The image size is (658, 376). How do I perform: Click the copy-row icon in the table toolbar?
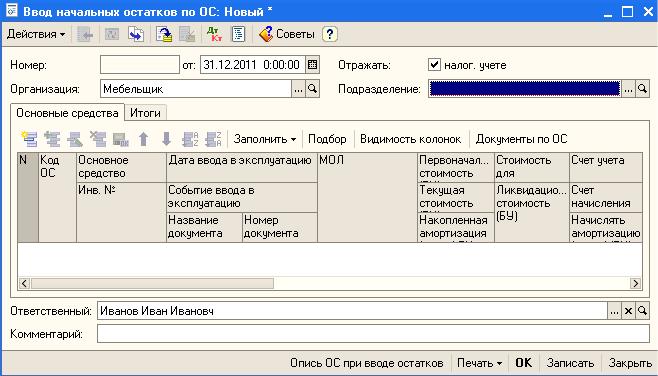tap(52, 139)
